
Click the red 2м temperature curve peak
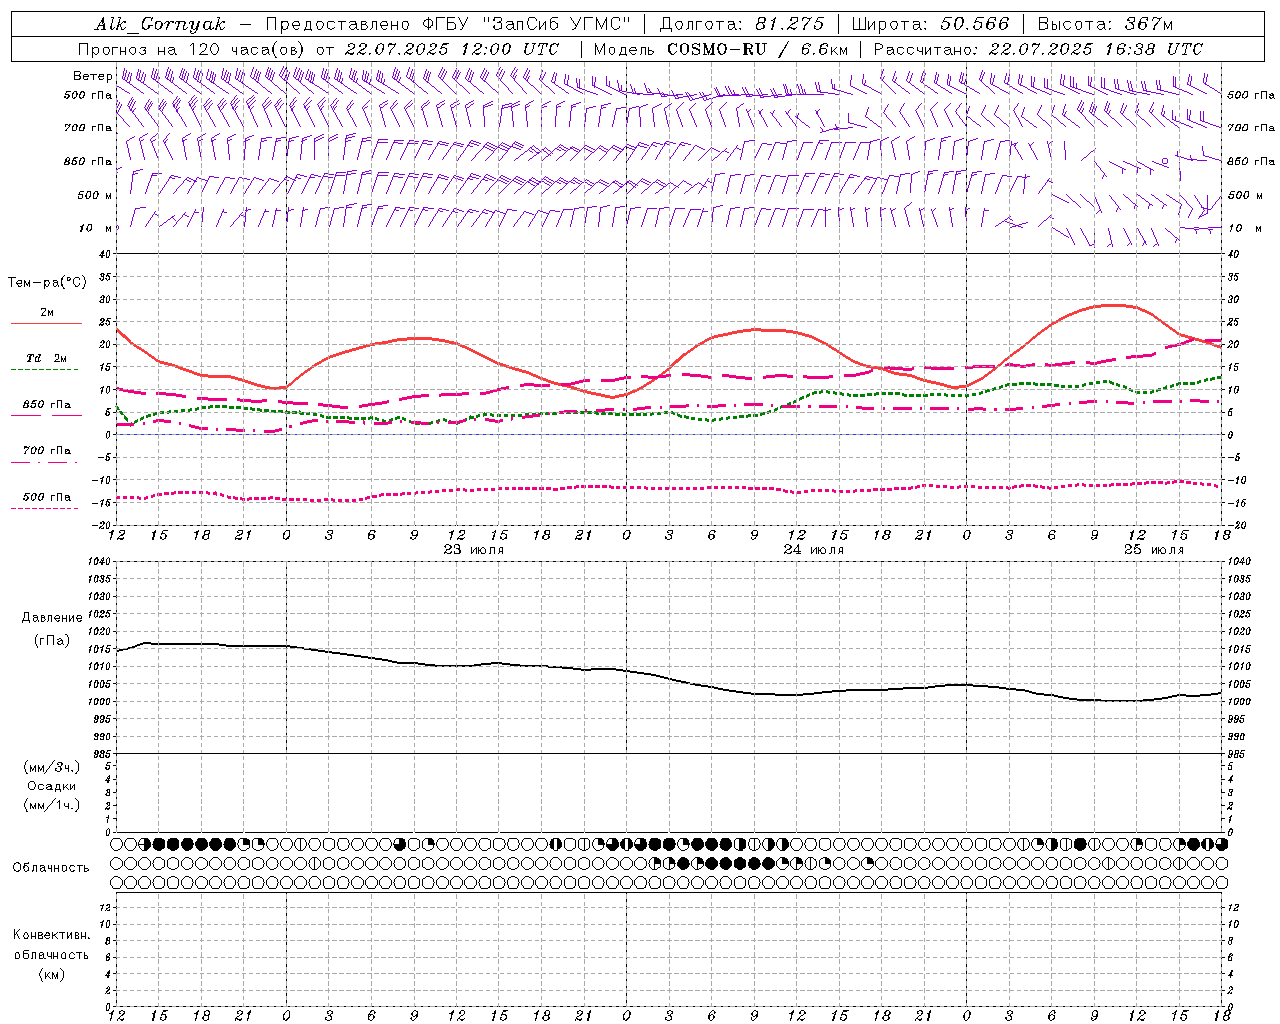1110,305
